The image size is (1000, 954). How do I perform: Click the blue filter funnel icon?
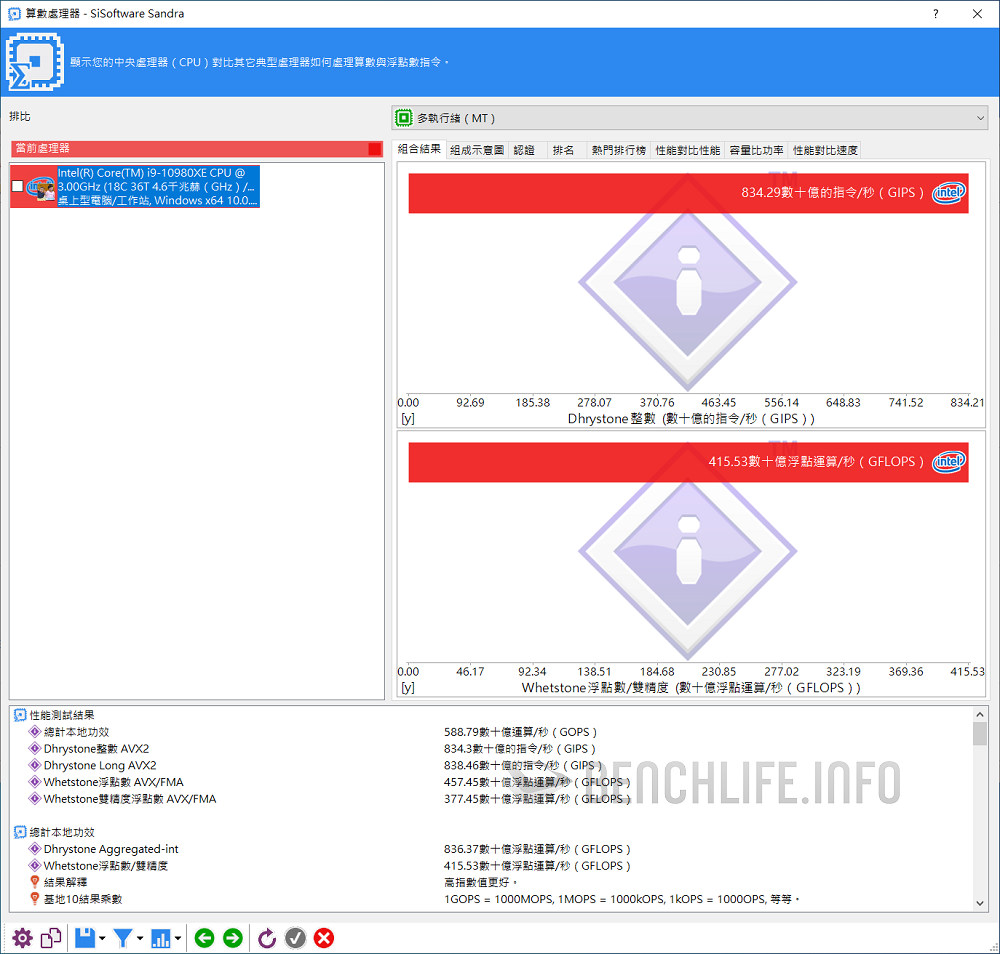(123, 938)
